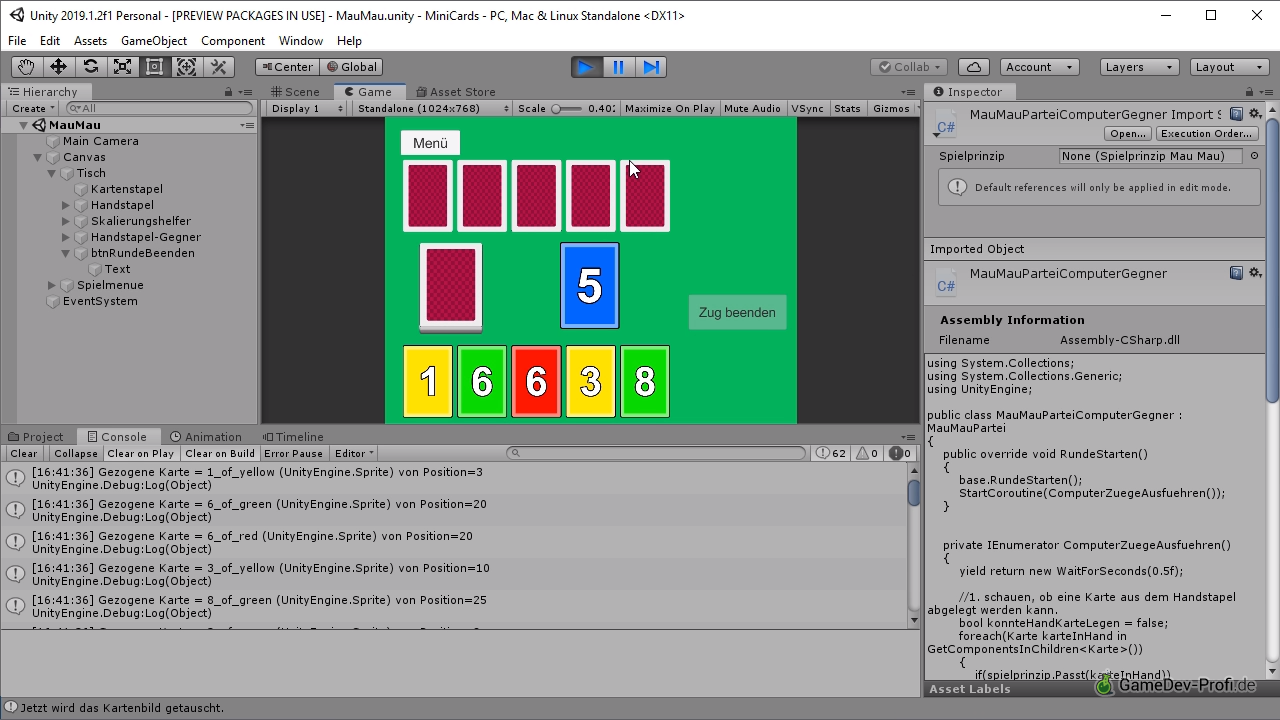
Task: Expand the Spielmenue object
Action: 52,285
